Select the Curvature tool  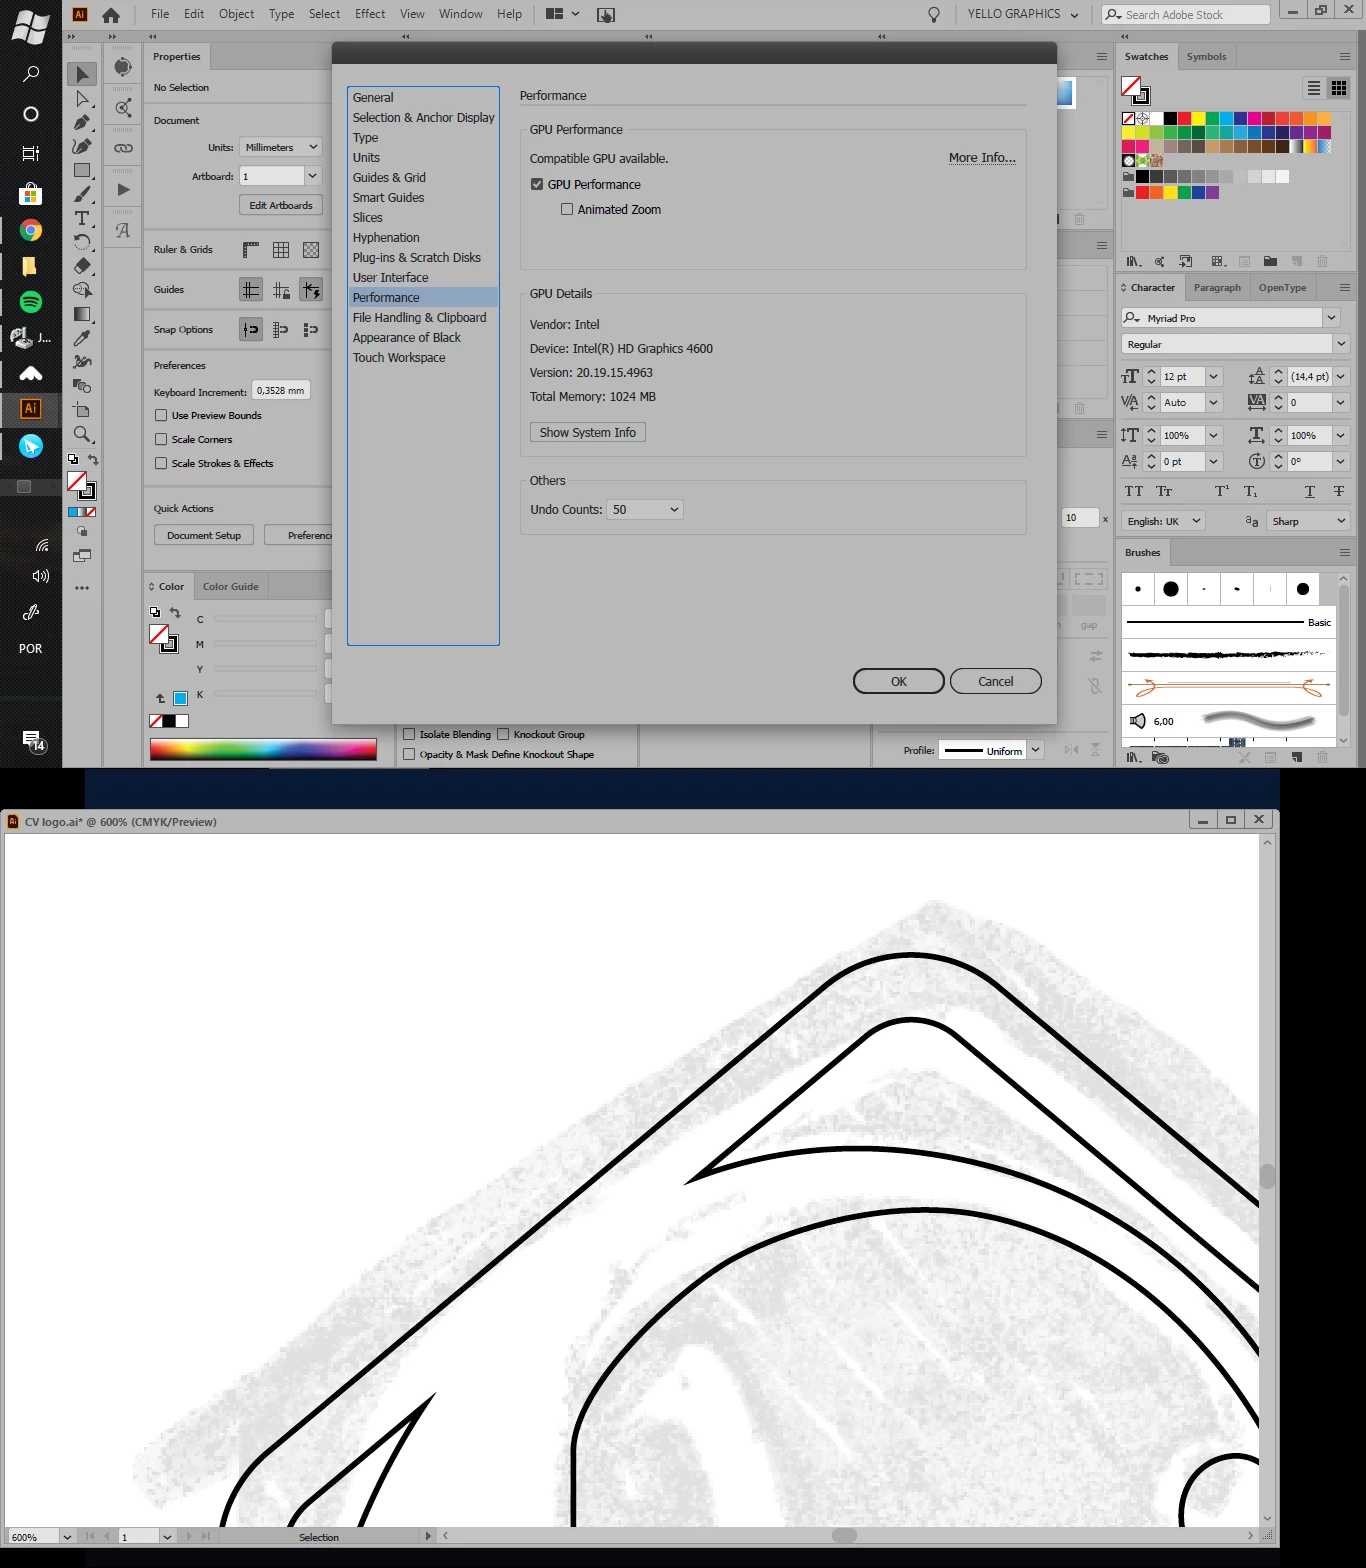tap(82, 146)
